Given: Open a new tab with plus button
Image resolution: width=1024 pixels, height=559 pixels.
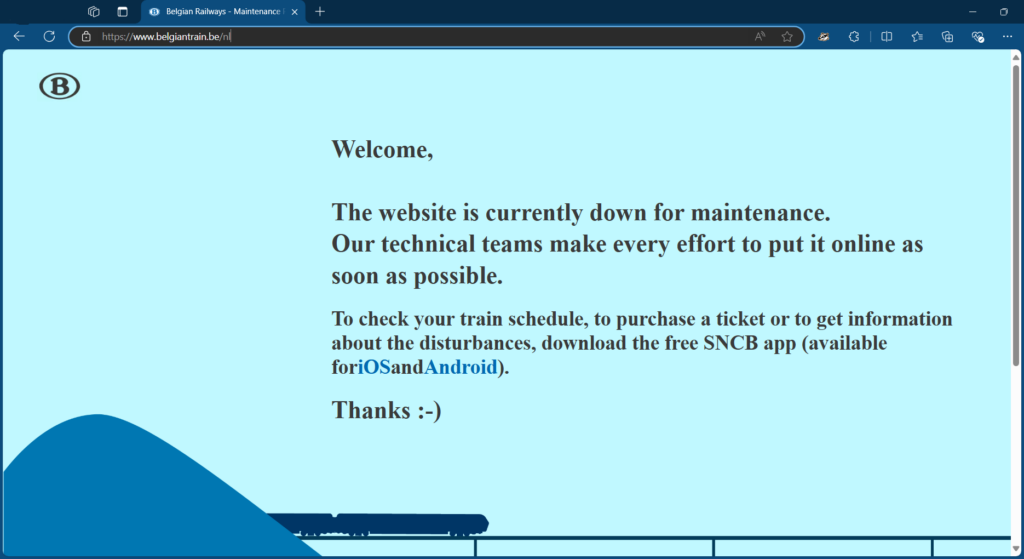Looking at the screenshot, I should tap(320, 11).
